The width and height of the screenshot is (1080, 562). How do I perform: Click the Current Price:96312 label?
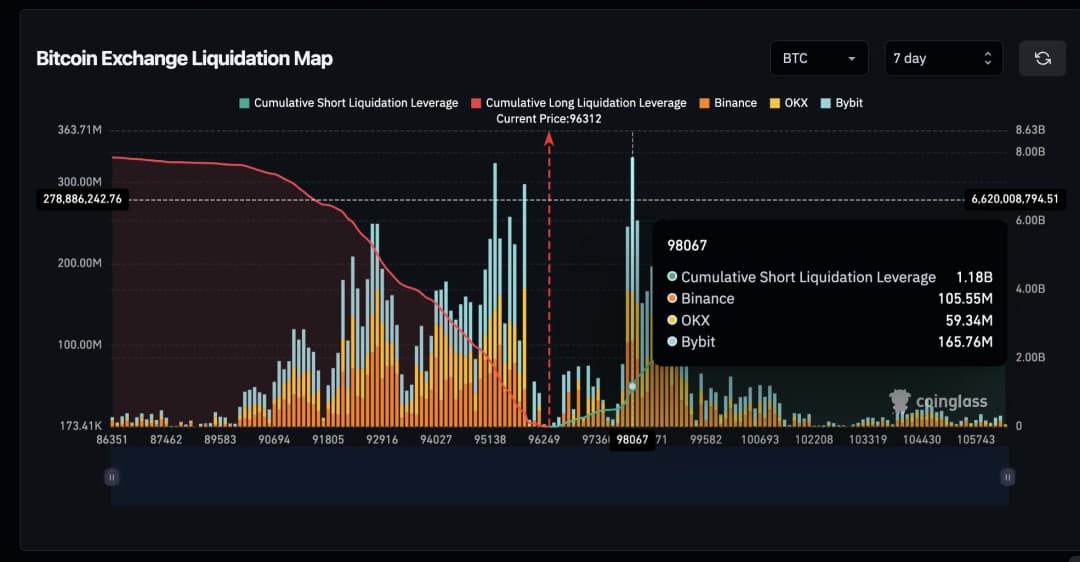click(x=549, y=119)
